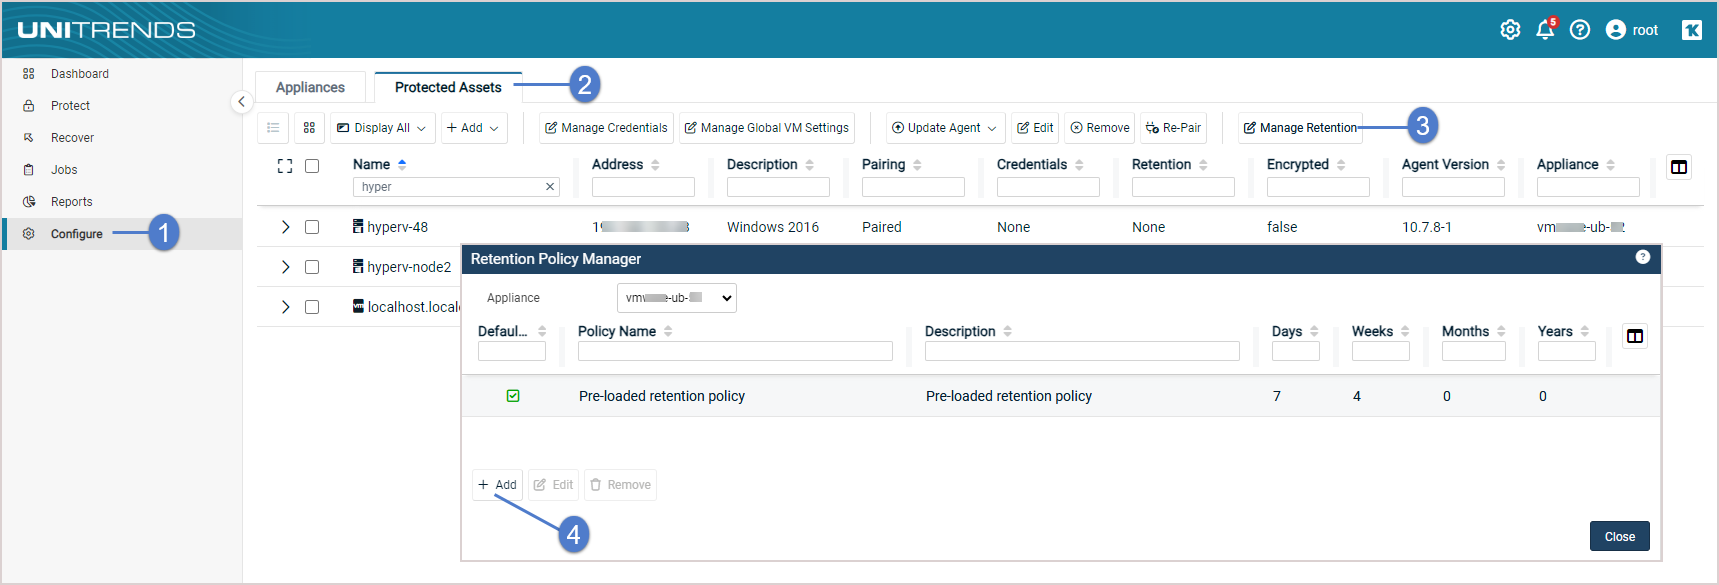The image size is (1719, 585).
Task: Select the Pre-loaded retention policy name cell
Action: click(x=662, y=396)
